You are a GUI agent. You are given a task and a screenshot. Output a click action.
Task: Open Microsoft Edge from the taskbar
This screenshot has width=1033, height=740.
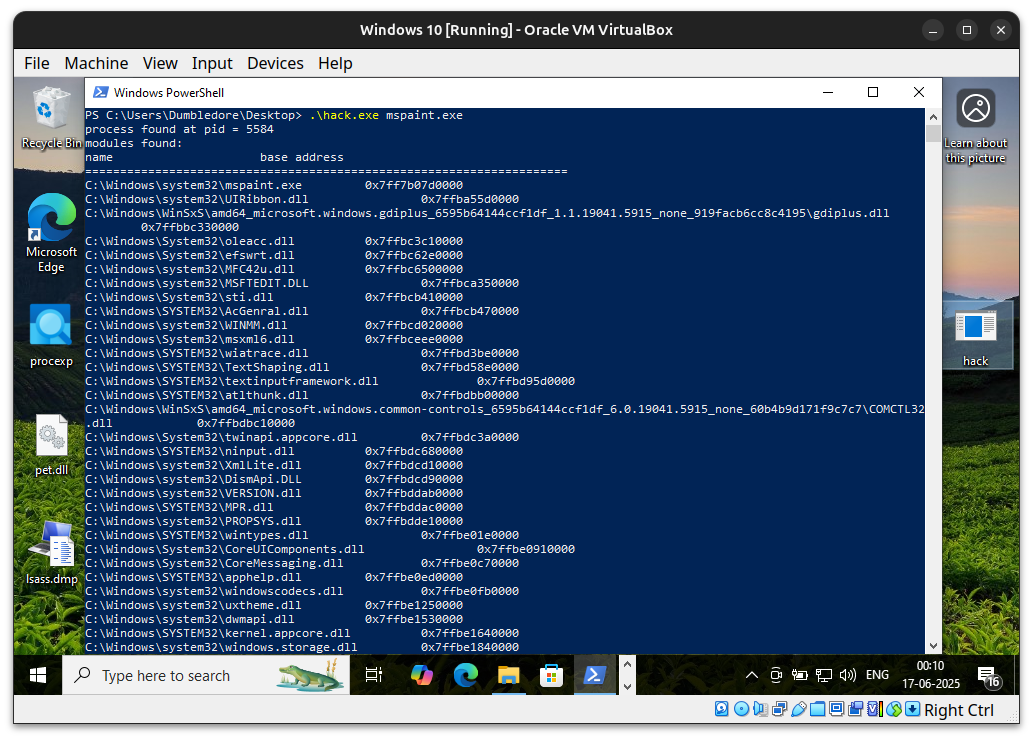466,675
